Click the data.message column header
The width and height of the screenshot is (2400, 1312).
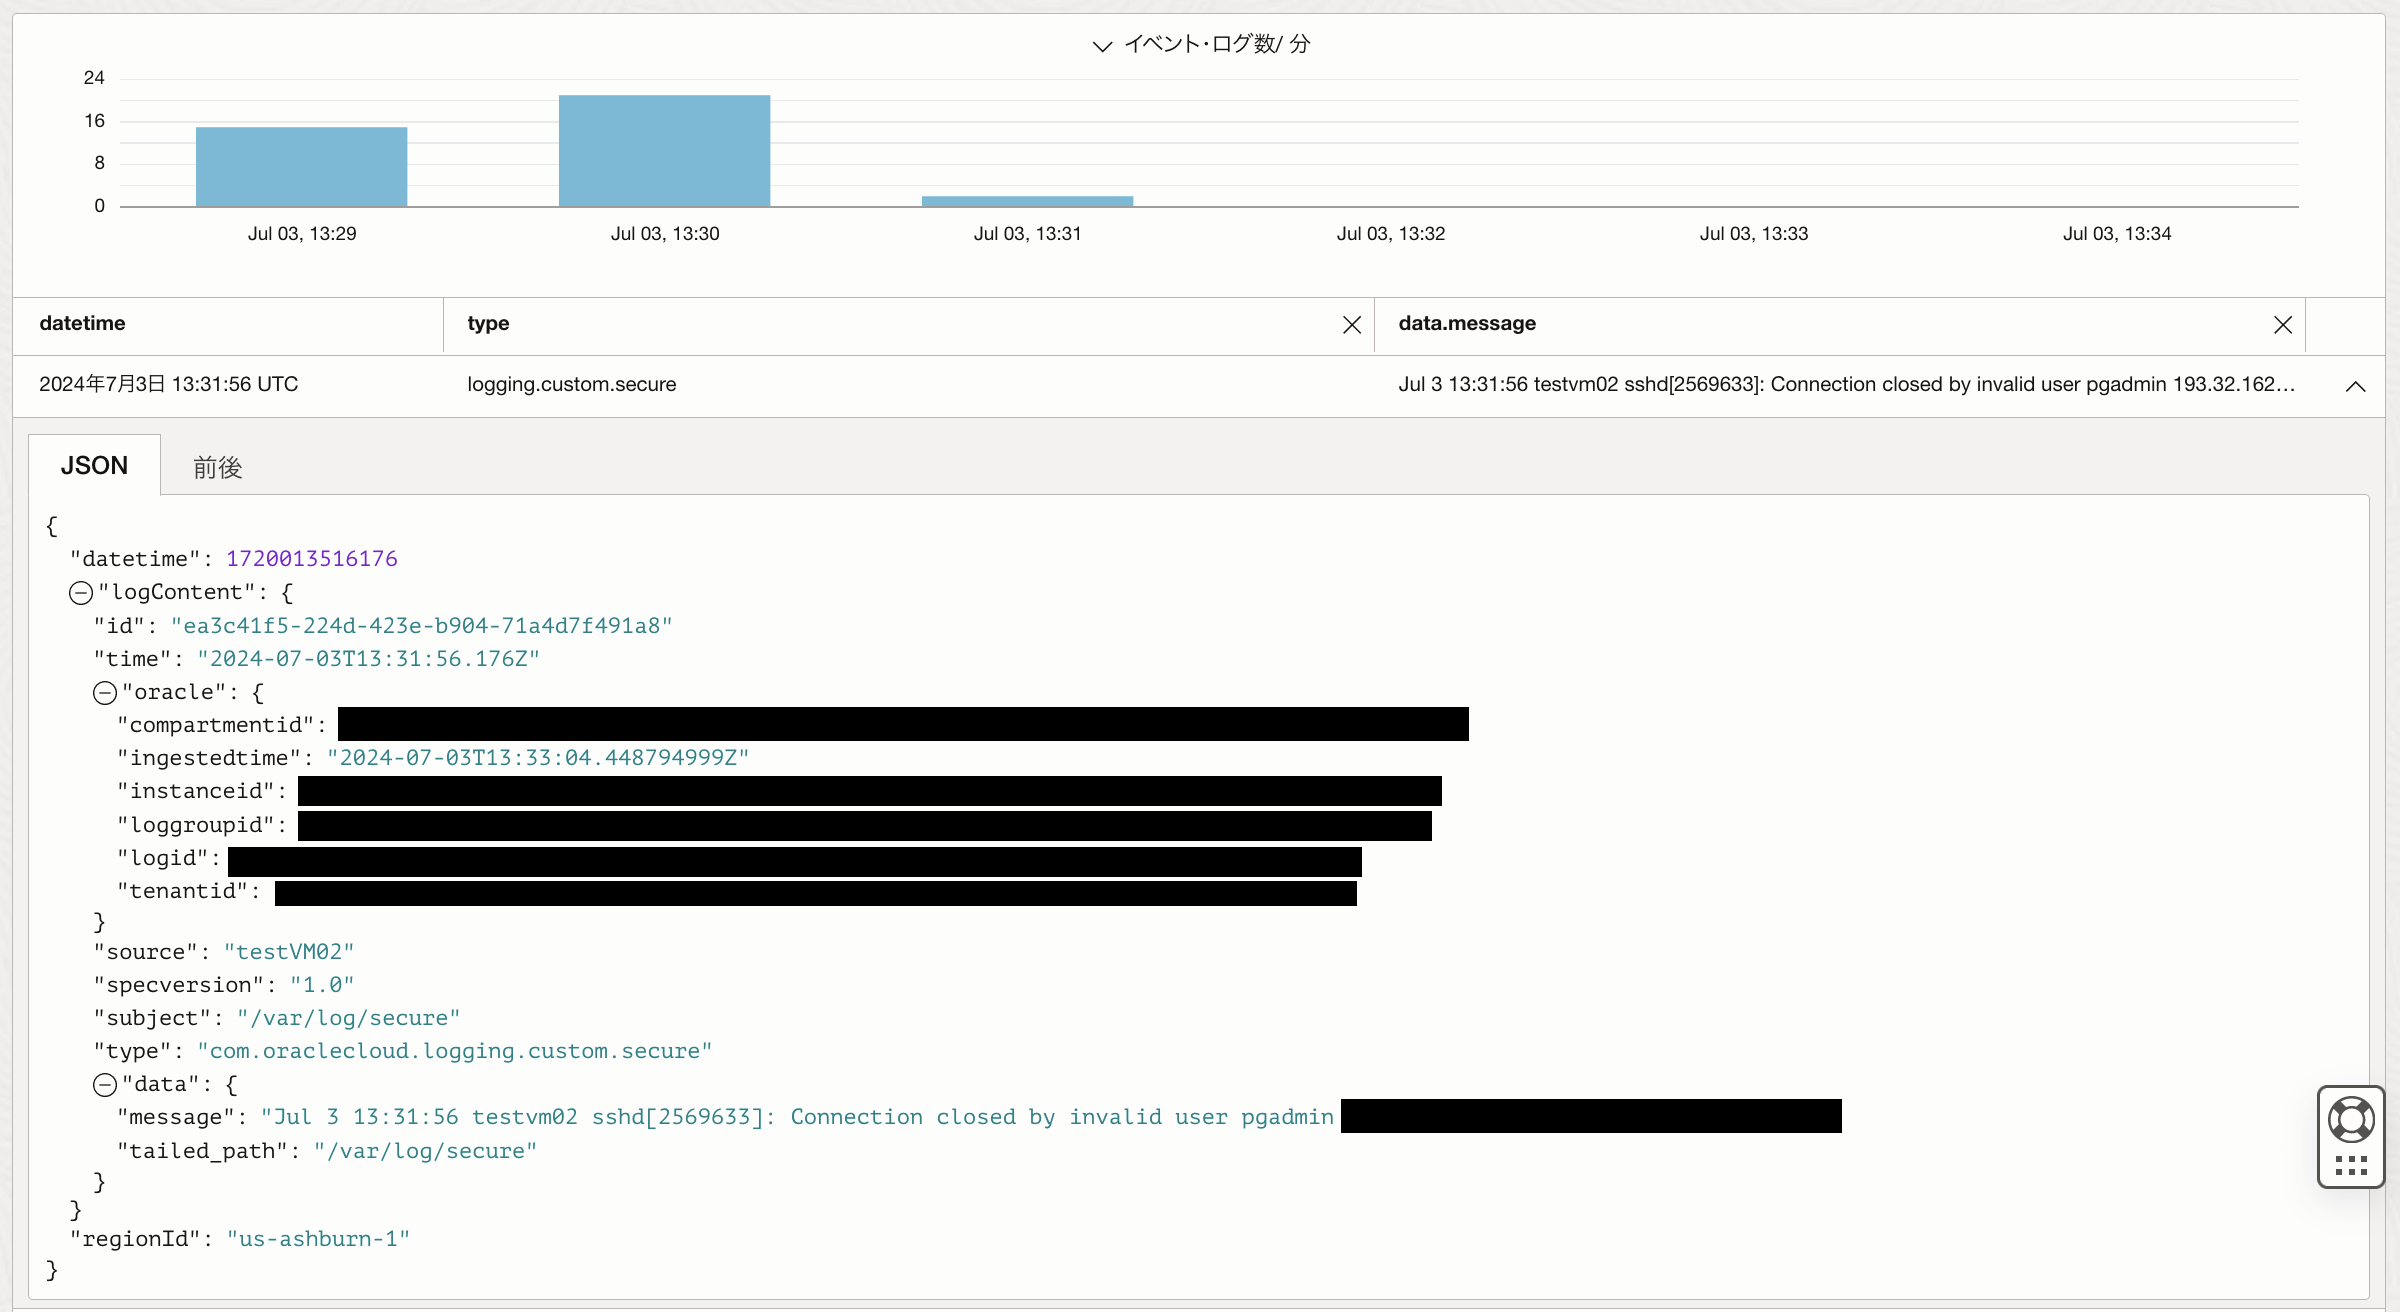pos(1466,323)
